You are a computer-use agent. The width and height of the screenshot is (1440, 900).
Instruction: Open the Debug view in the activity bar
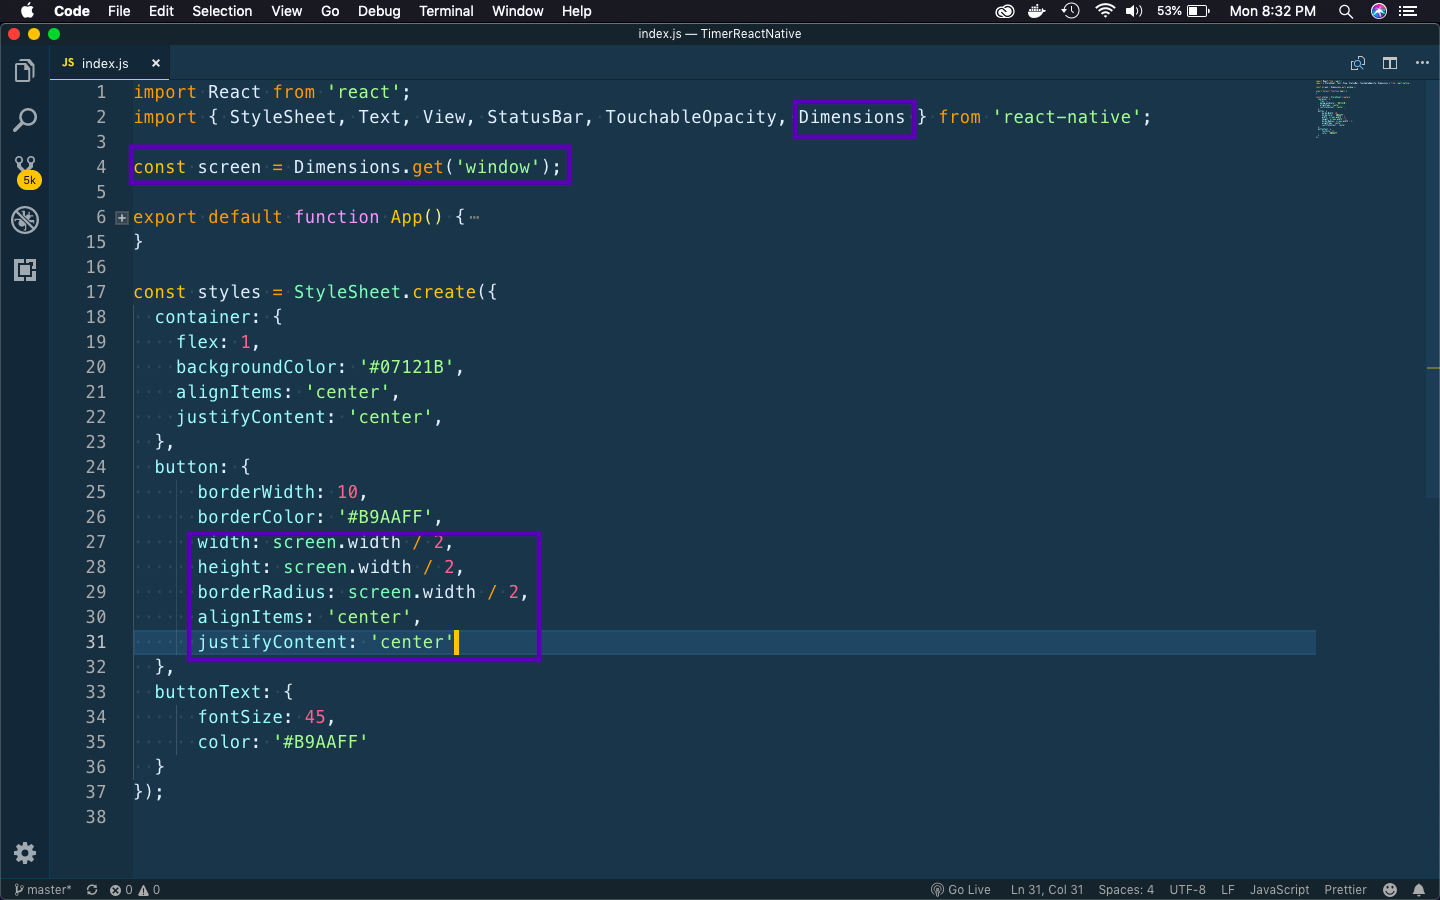tap(25, 220)
